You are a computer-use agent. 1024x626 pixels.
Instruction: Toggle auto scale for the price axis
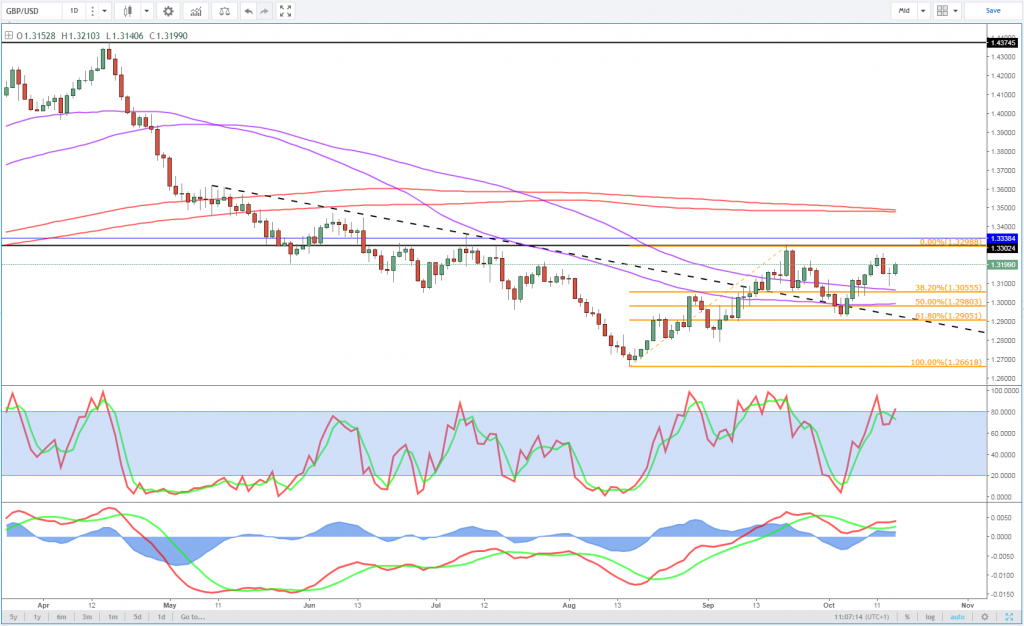pyautogui.click(x=957, y=617)
